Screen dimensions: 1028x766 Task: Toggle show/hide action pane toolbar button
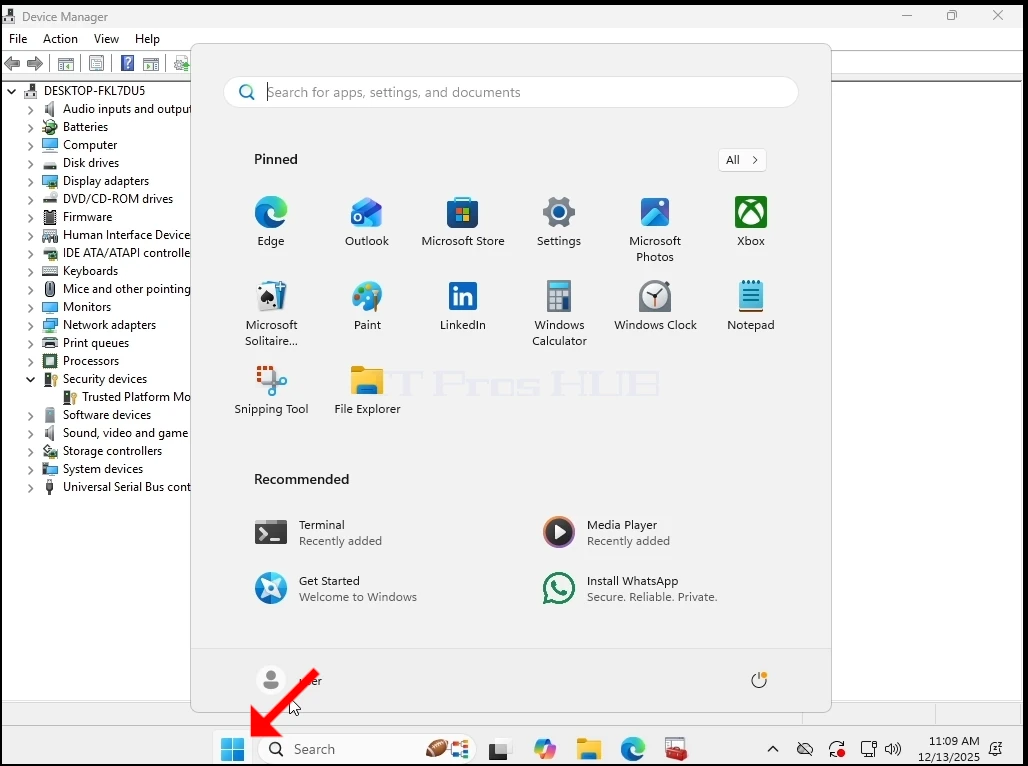(x=151, y=64)
